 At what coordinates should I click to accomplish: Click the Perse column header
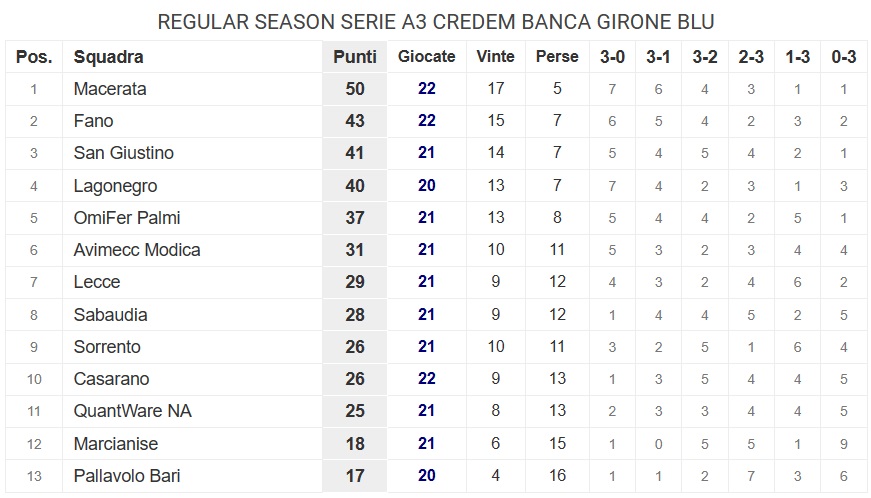pos(557,57)
